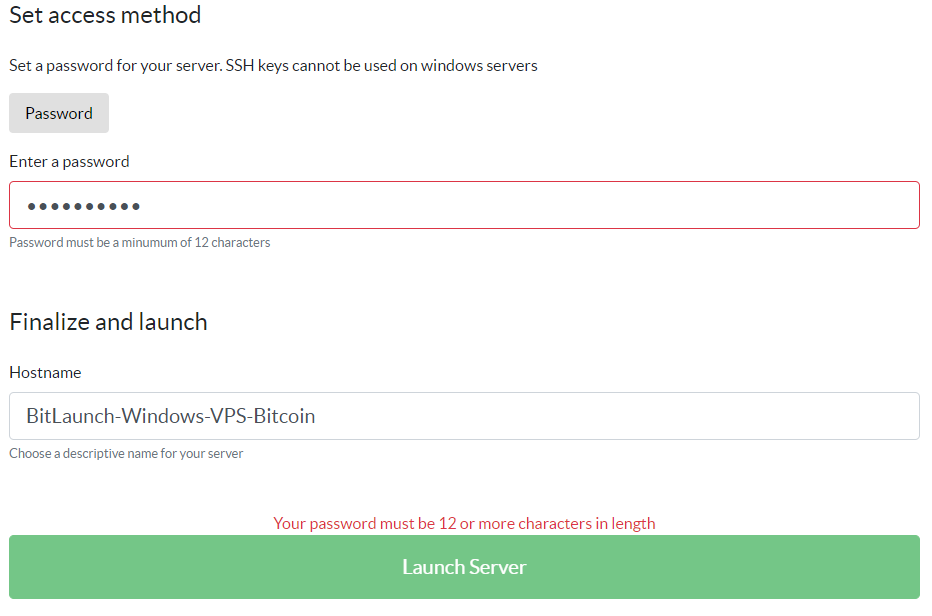
Task: Click 'Choose a descriptive name' helper text
Action: (126, 454)
